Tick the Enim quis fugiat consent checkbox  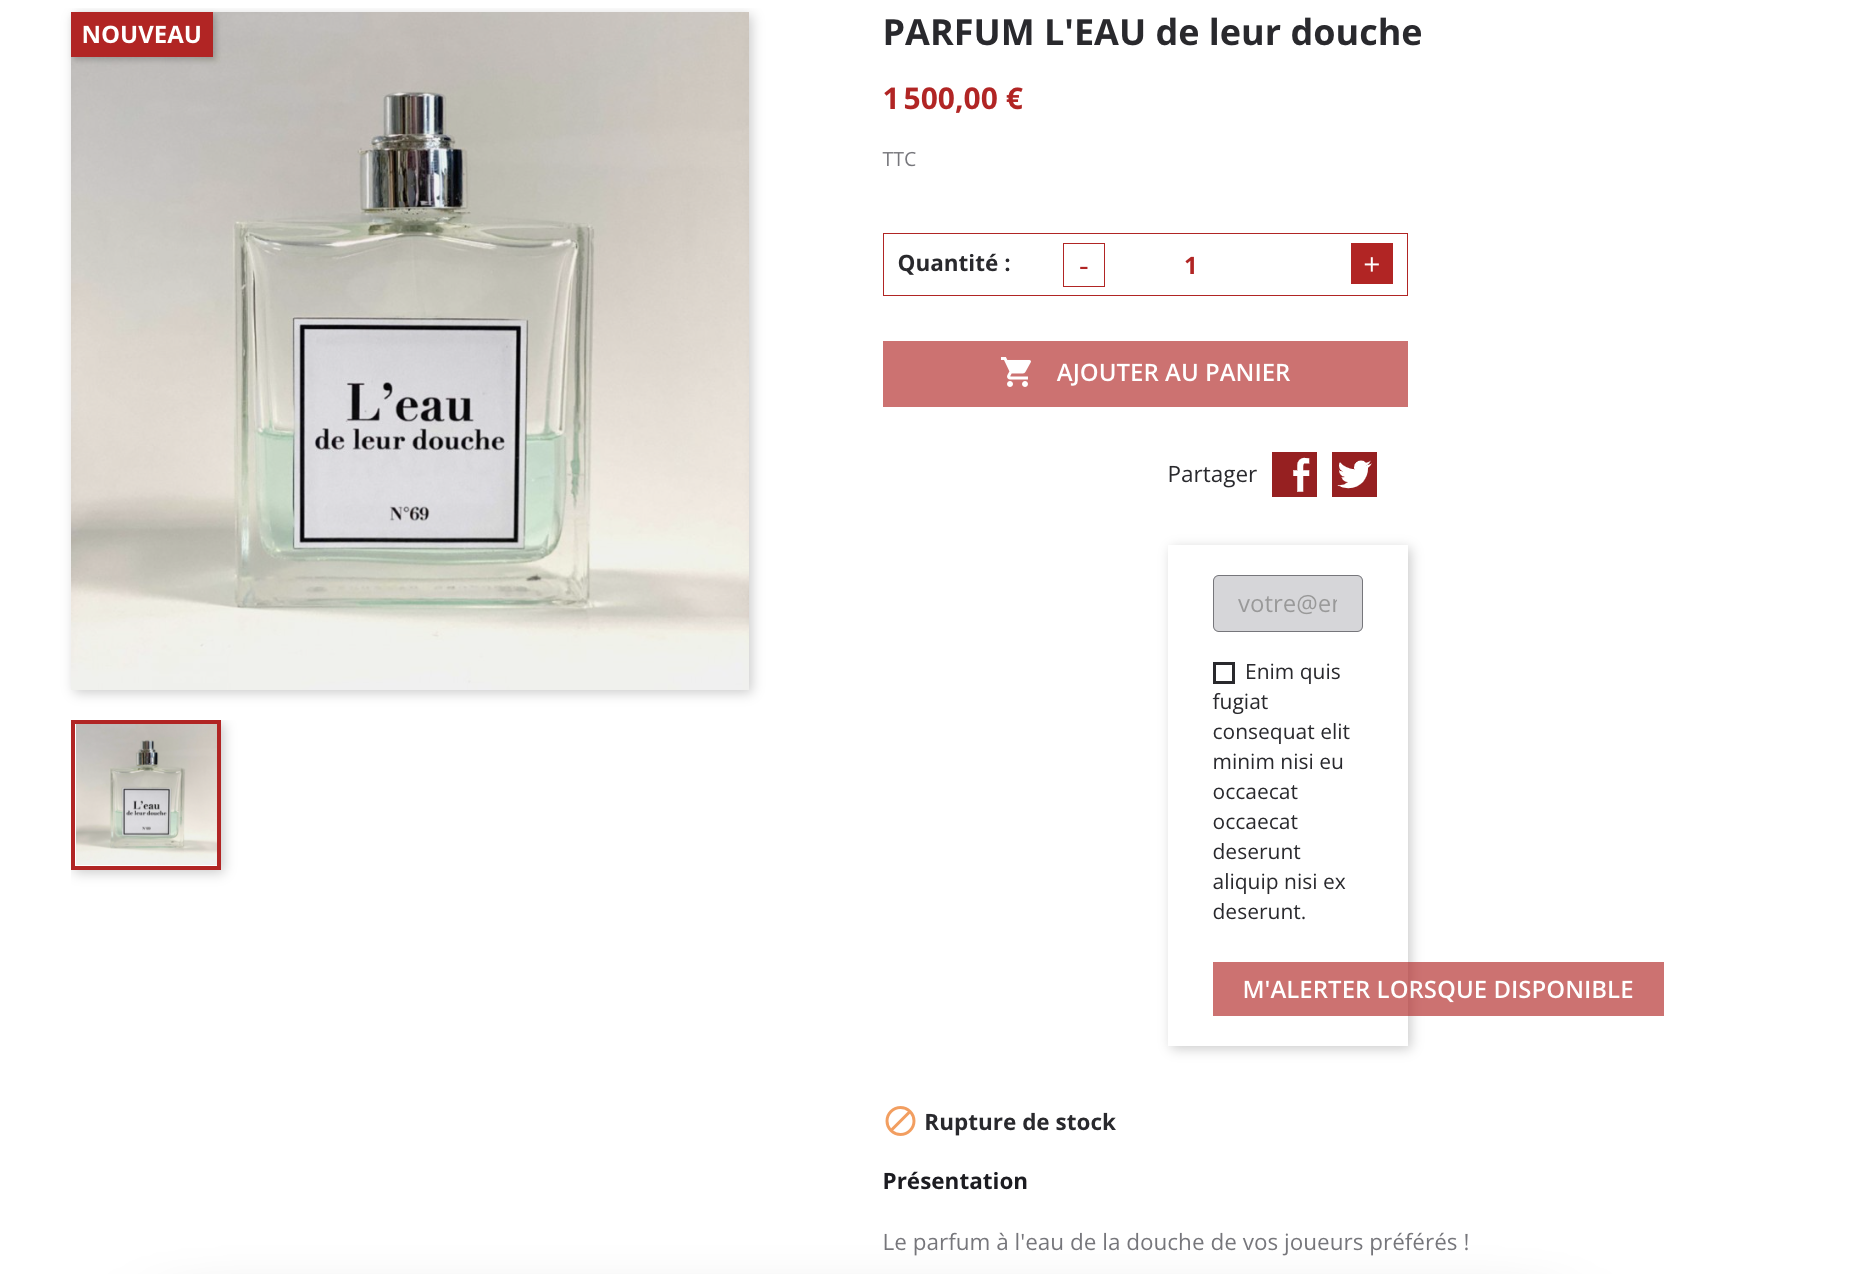pos(1224,673)
